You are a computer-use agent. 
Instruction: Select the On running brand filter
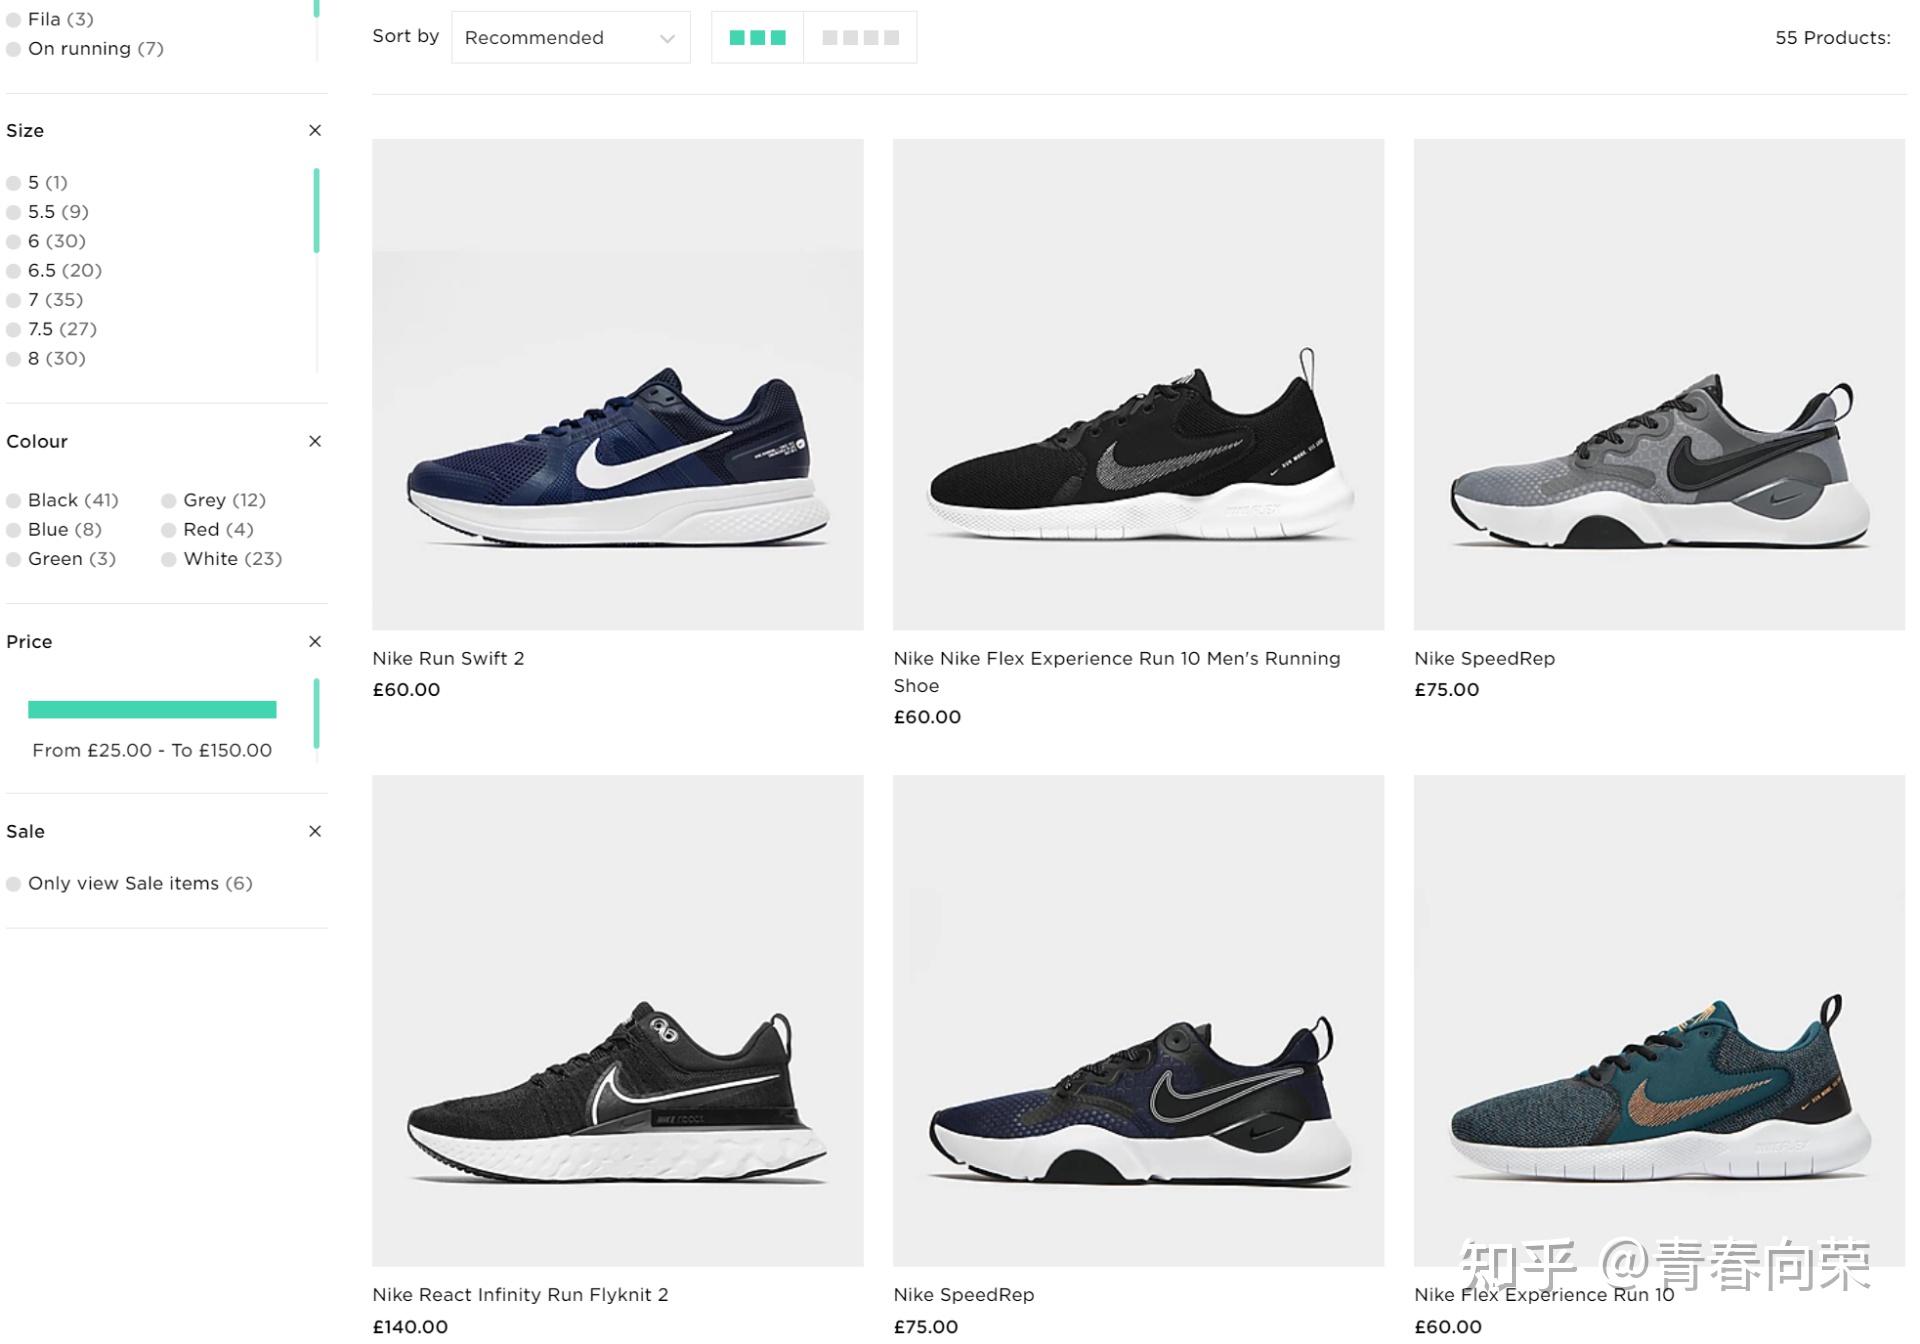(85, 48)
